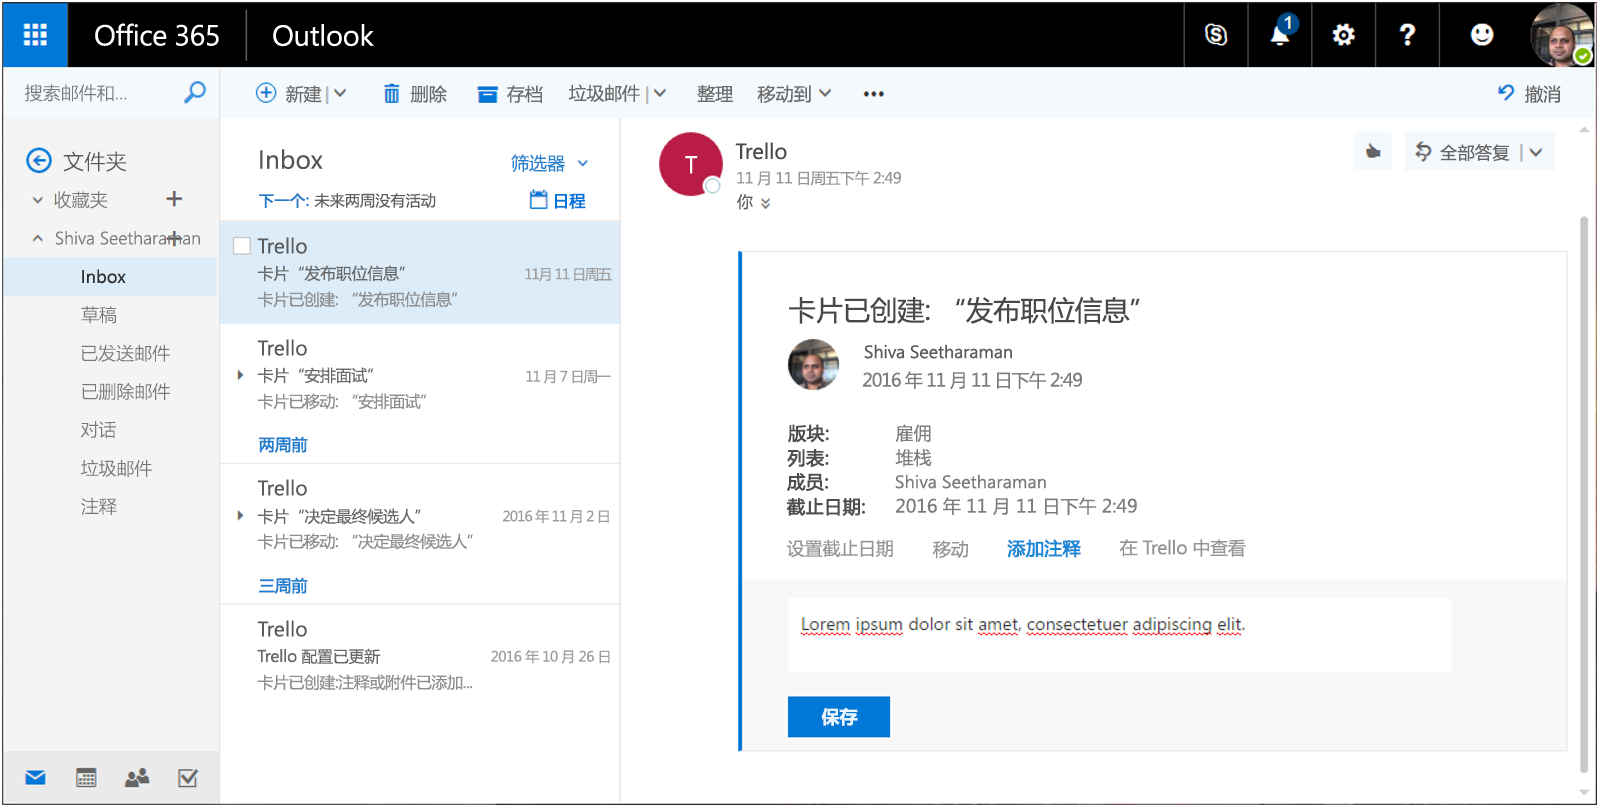The height and width of the screenshot is (807, 1600).
Task: Click the New mail plus icon
Action: pos(266,93)
